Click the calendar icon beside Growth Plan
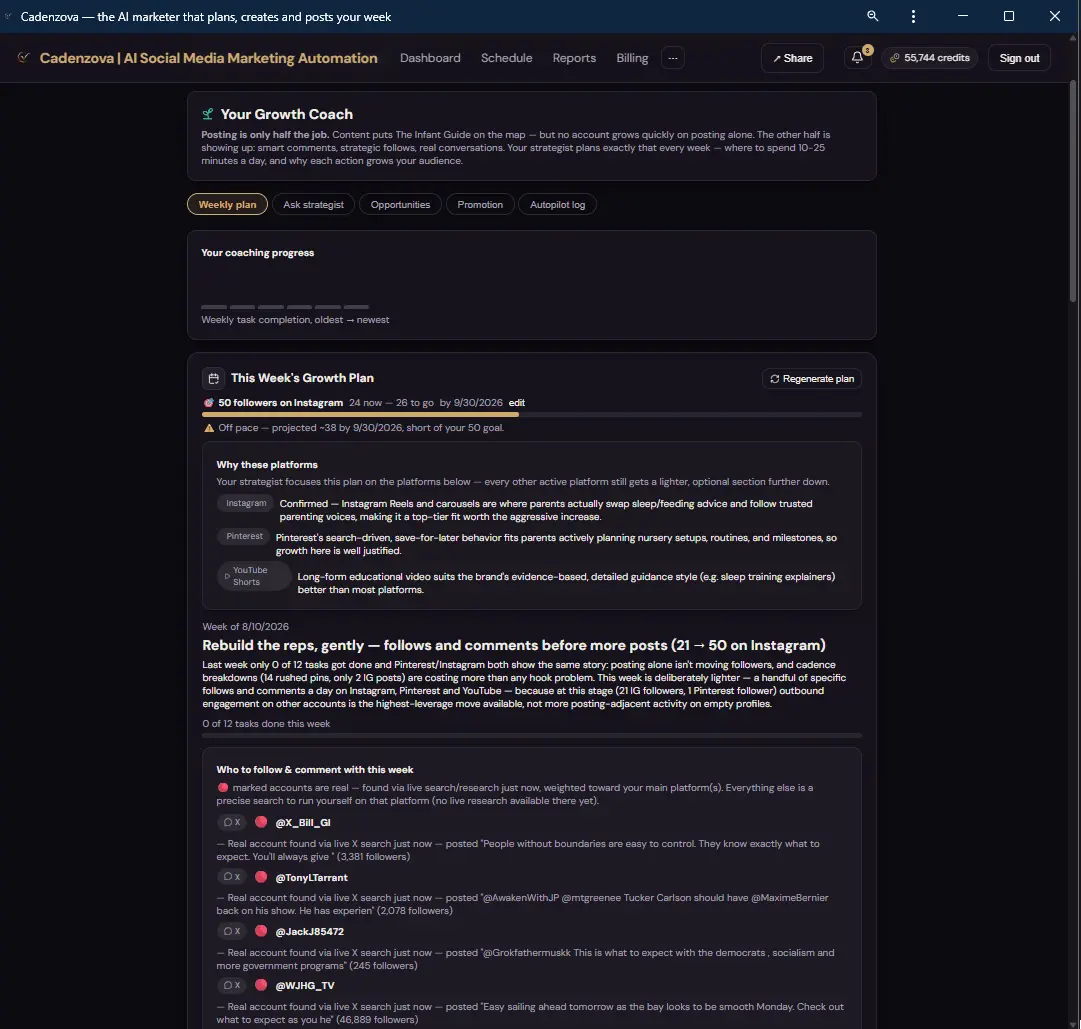 (x=214, y=378)
